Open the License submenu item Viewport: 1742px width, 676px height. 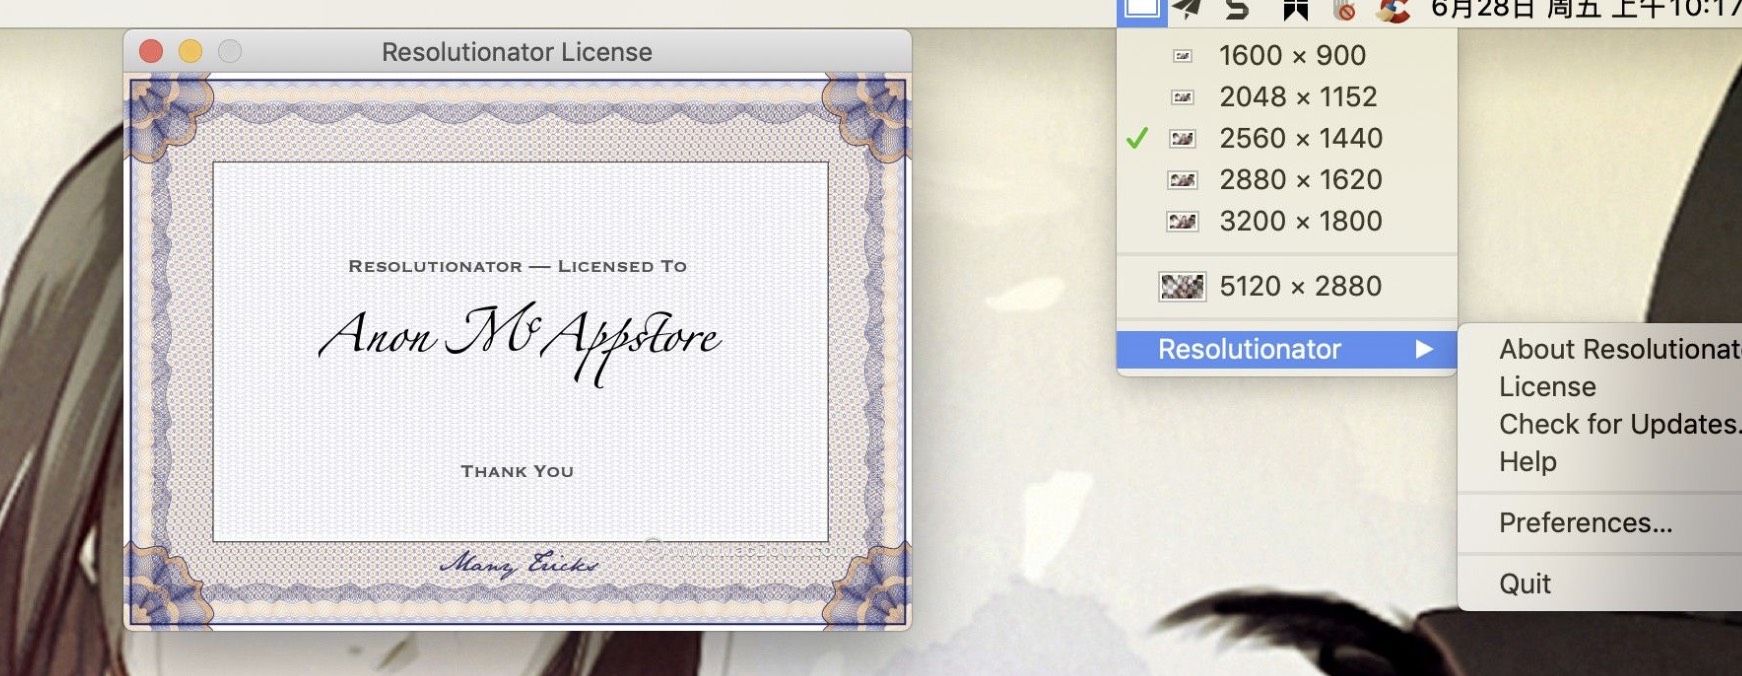pos(1600,387)
